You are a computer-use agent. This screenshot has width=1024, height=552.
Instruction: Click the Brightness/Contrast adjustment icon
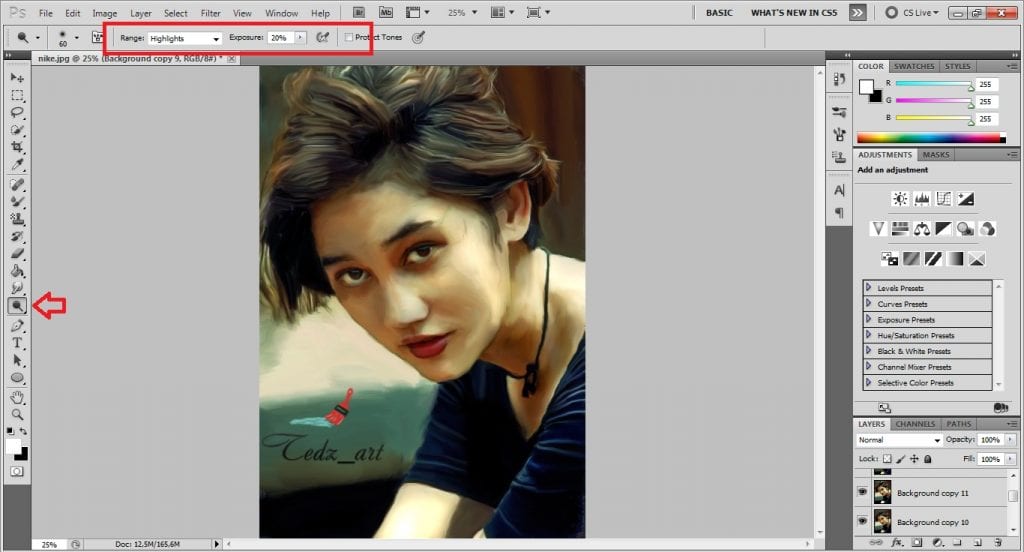point(899,199)
